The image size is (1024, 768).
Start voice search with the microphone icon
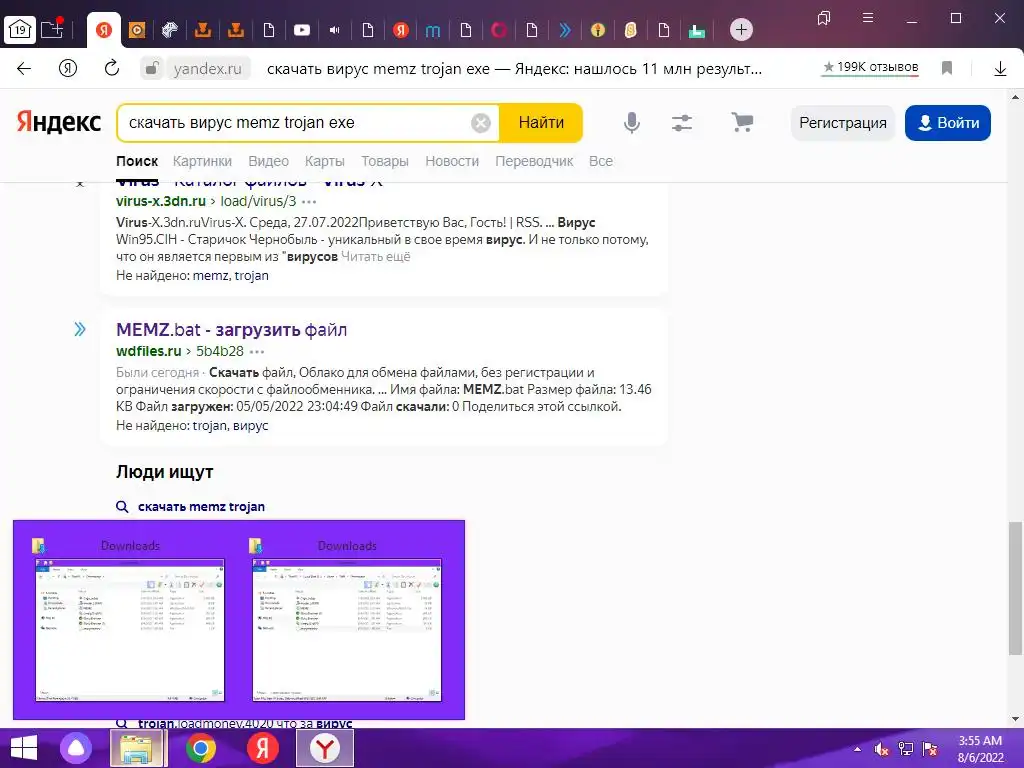(632, 123)
